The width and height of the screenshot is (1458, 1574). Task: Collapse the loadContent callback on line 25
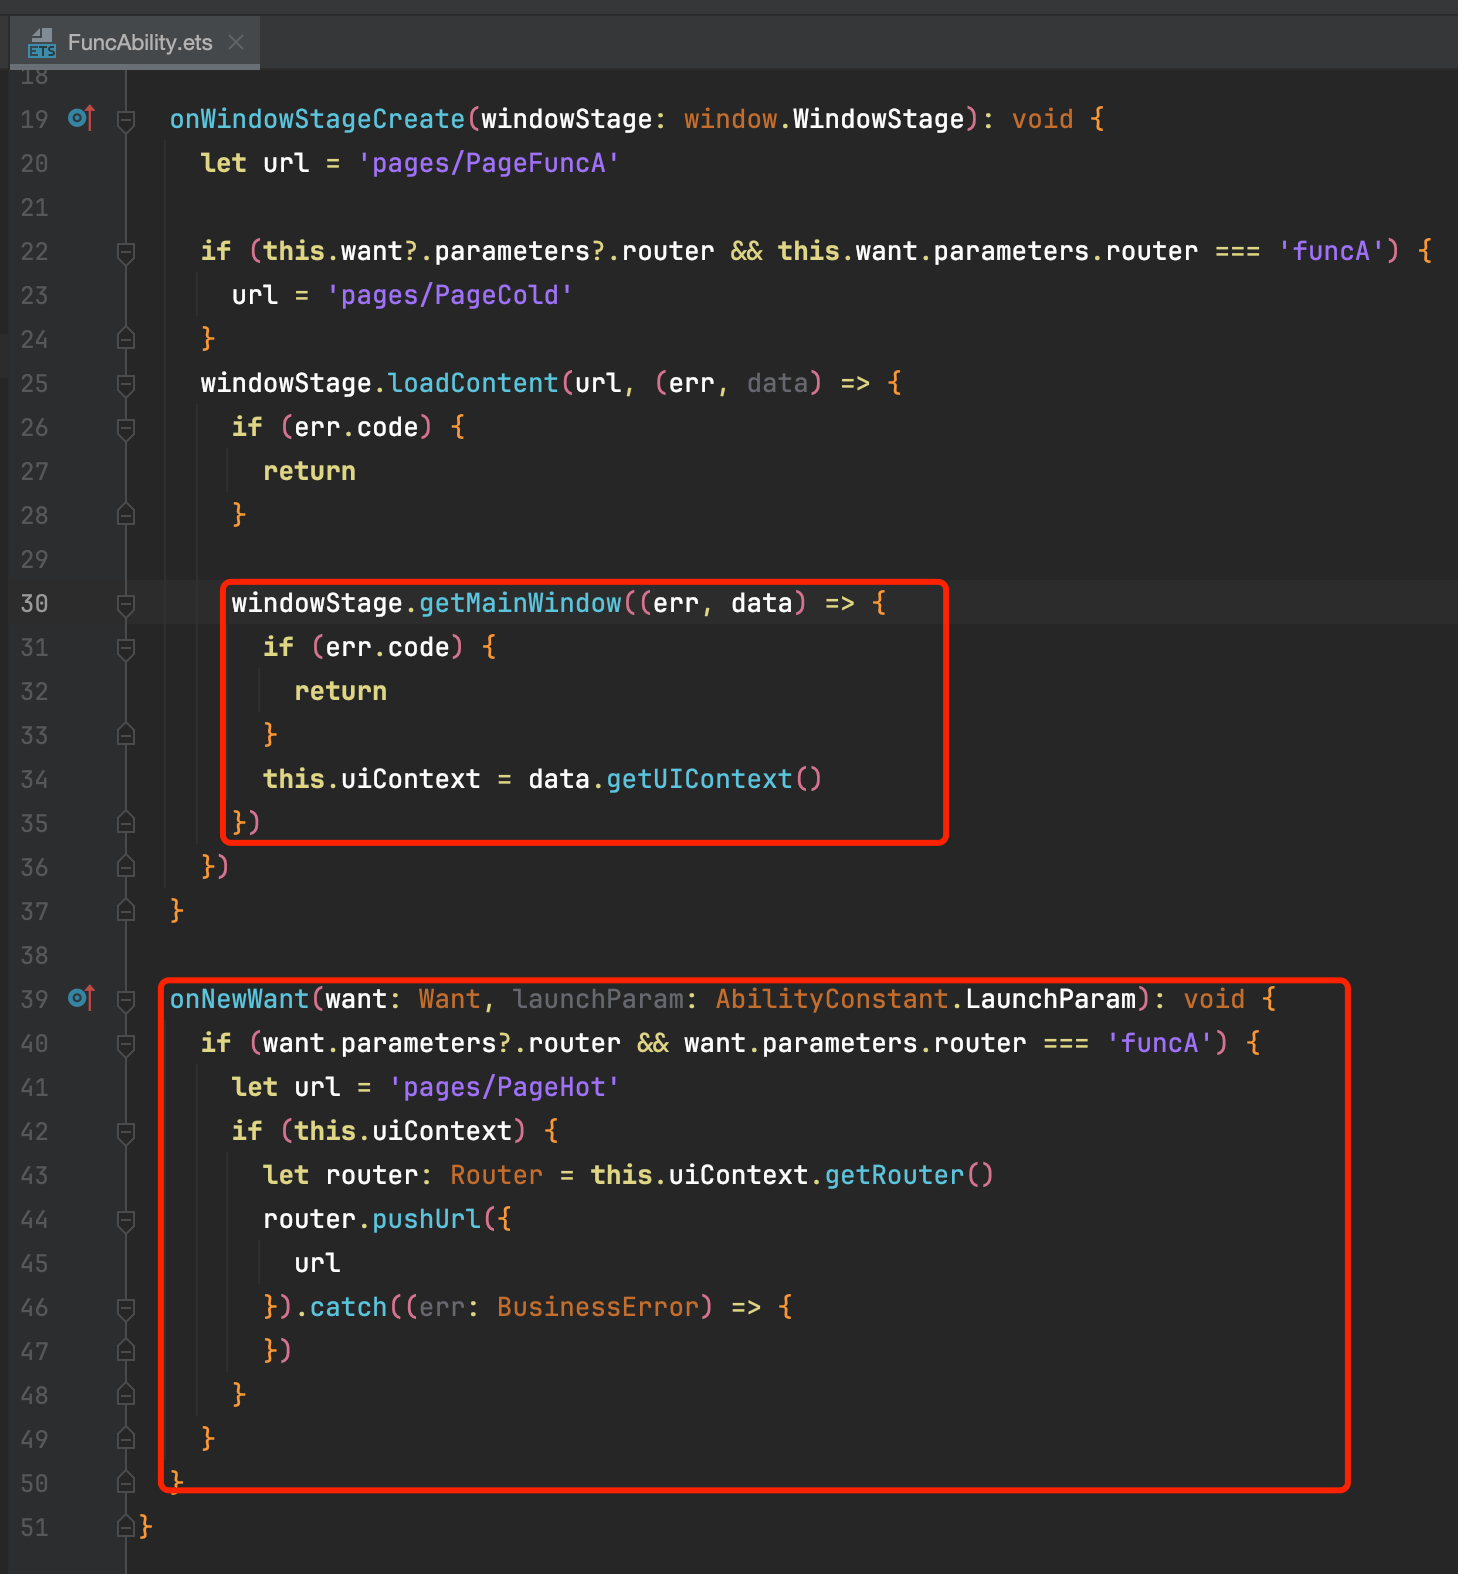(x=126, y=384)
